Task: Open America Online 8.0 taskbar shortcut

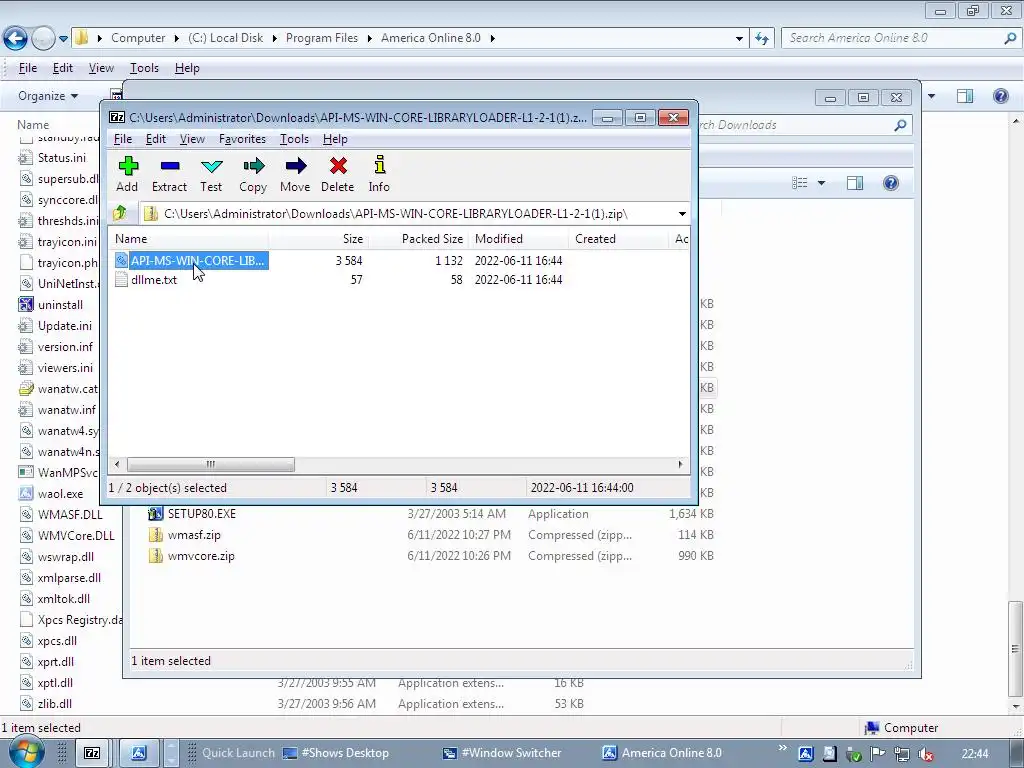Action: [662, 753]
